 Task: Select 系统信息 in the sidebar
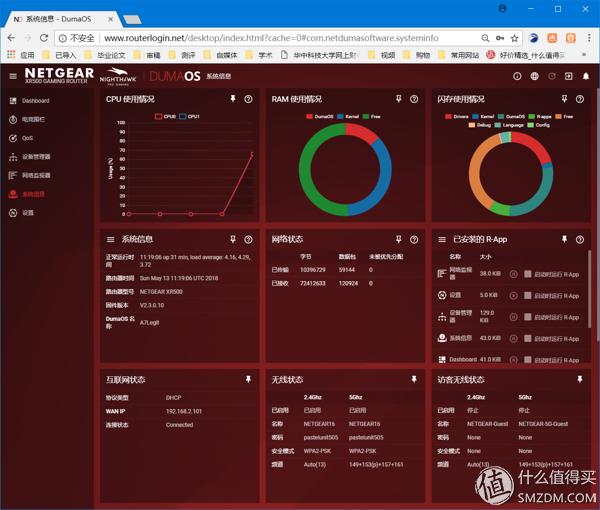coord(27,194)
